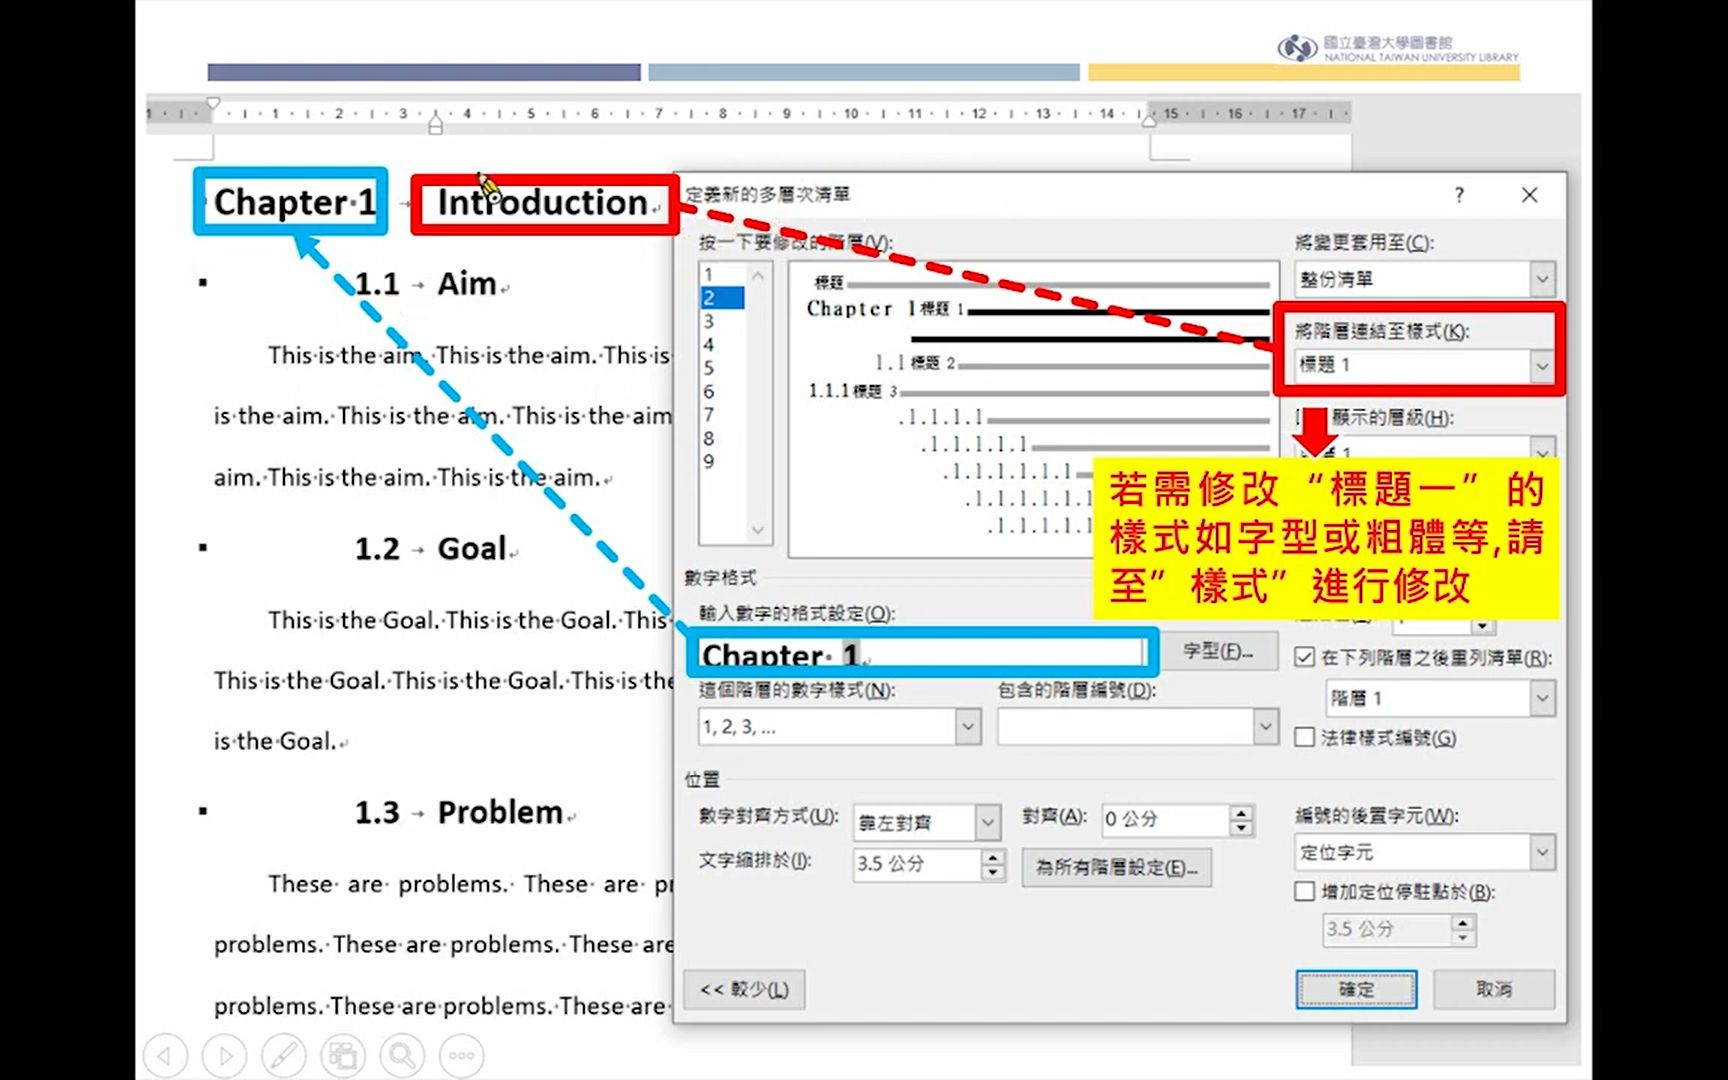
Task: Click the NTU Library logo
Action: pos(1397,48)
